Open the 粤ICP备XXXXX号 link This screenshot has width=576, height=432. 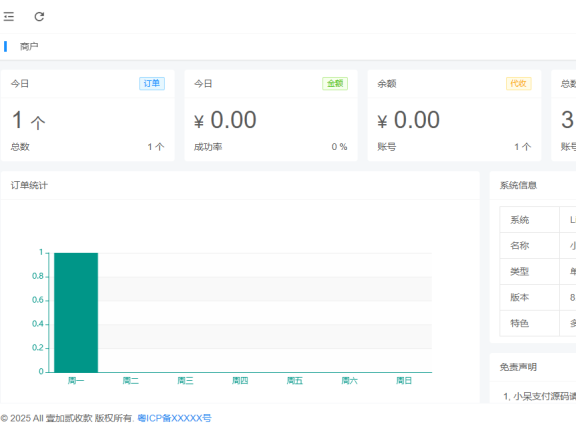pyautogui.click(x=174, y=418)
